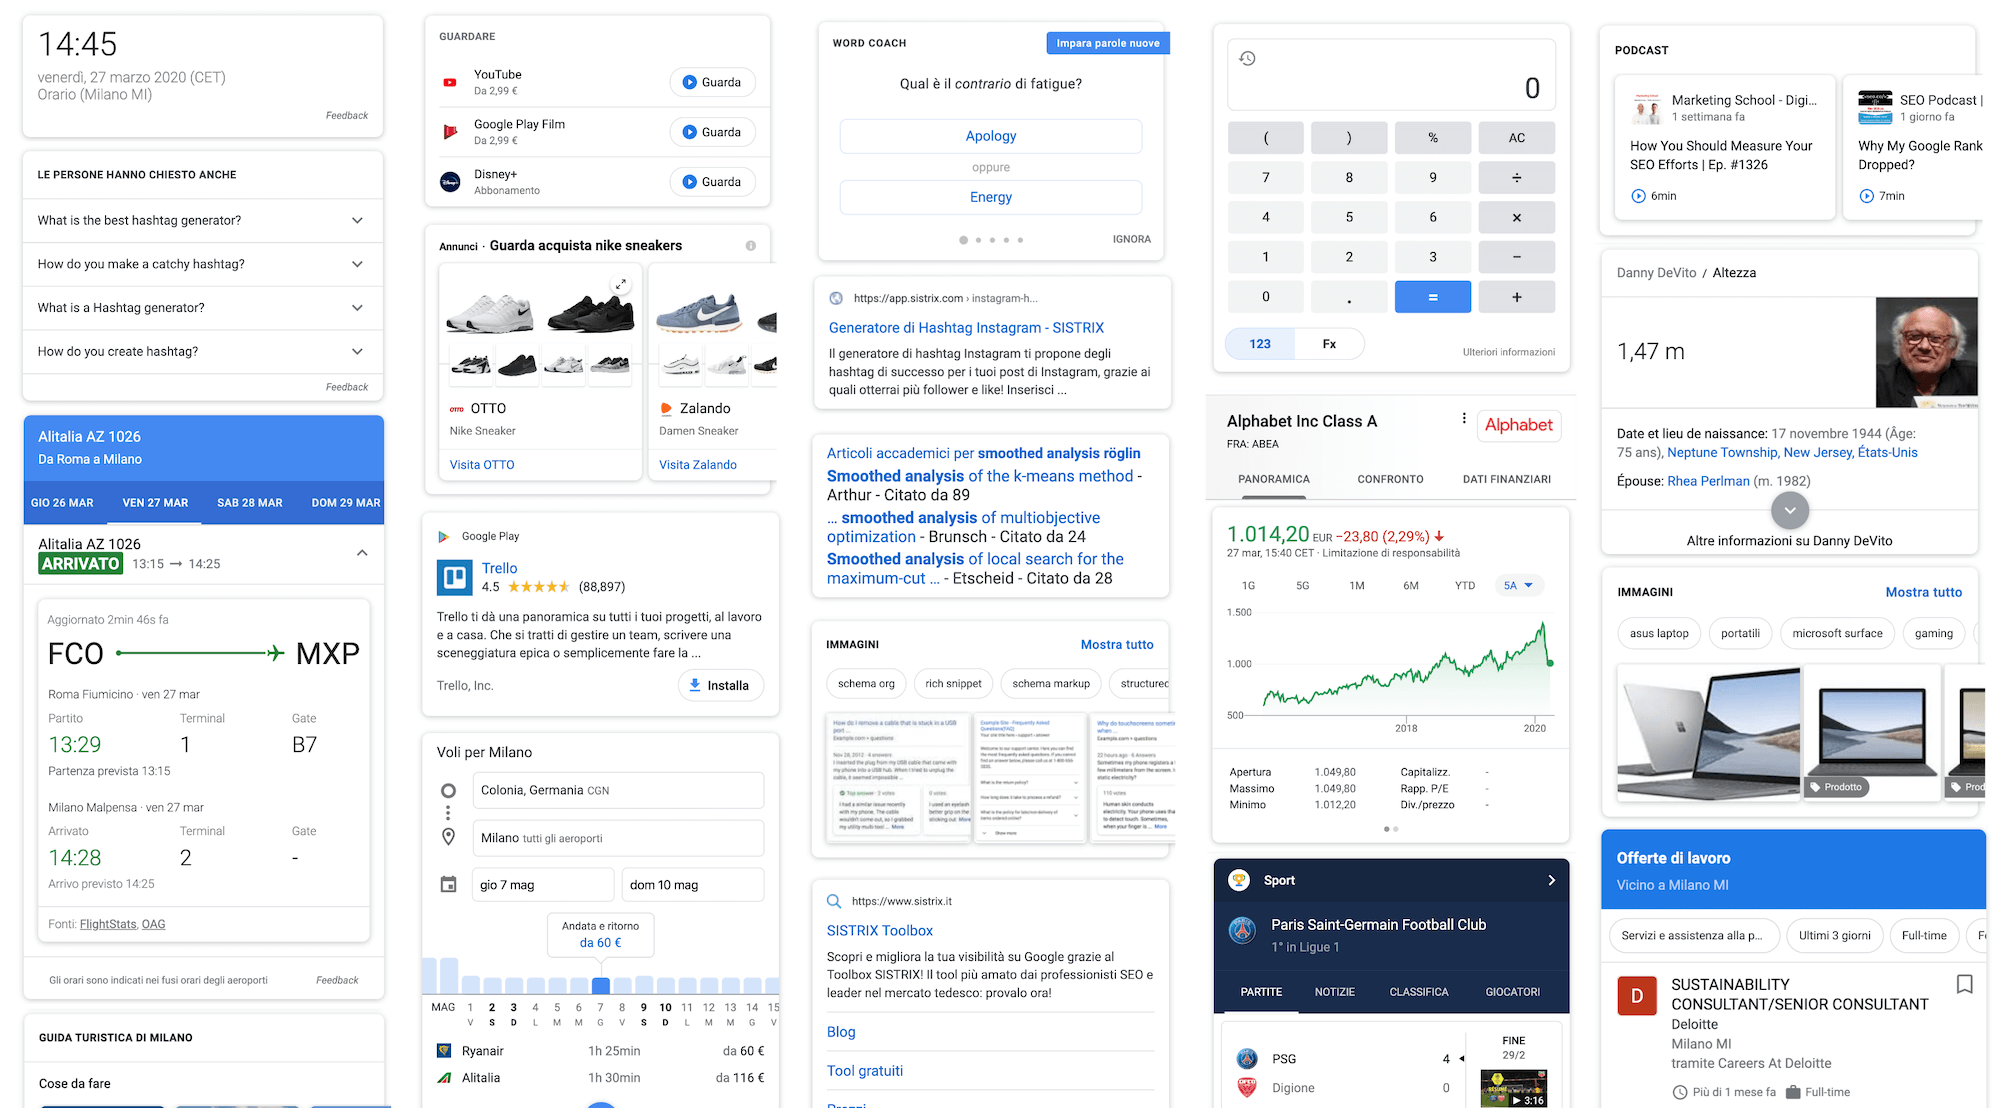Click the divide key on calculator

[x=1516, y=178]
